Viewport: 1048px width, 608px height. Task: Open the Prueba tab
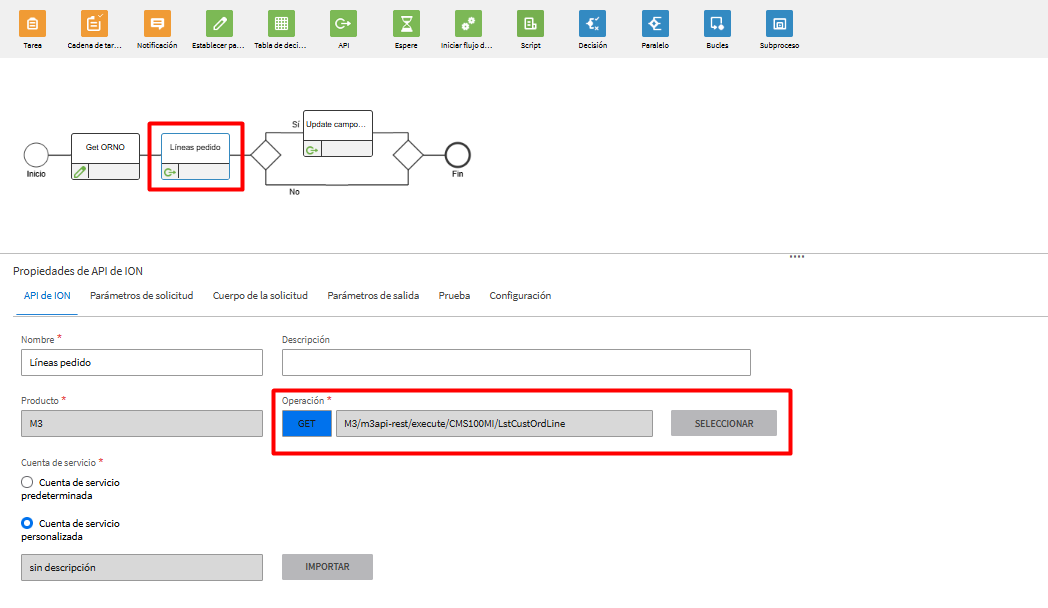[454, 295]
